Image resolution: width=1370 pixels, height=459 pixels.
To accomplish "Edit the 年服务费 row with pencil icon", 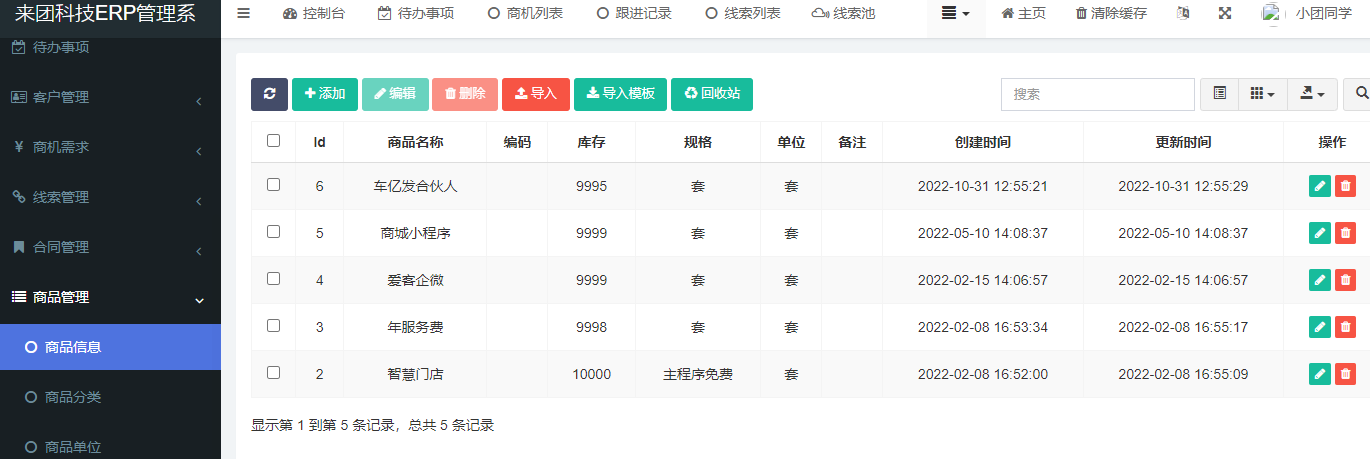I will pyautogui.click(x=1320, y=327).
